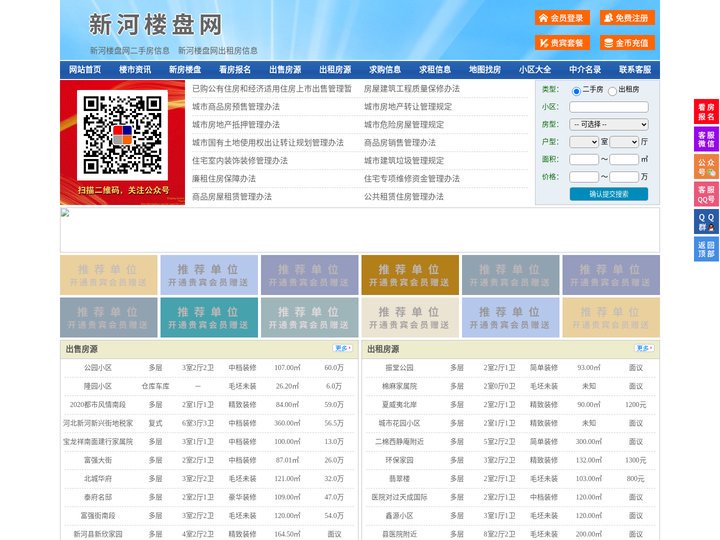The width and height of the screenshot is (720, 540).
Task: Click the maximum 价格 input field
Action: coord(624,177)
